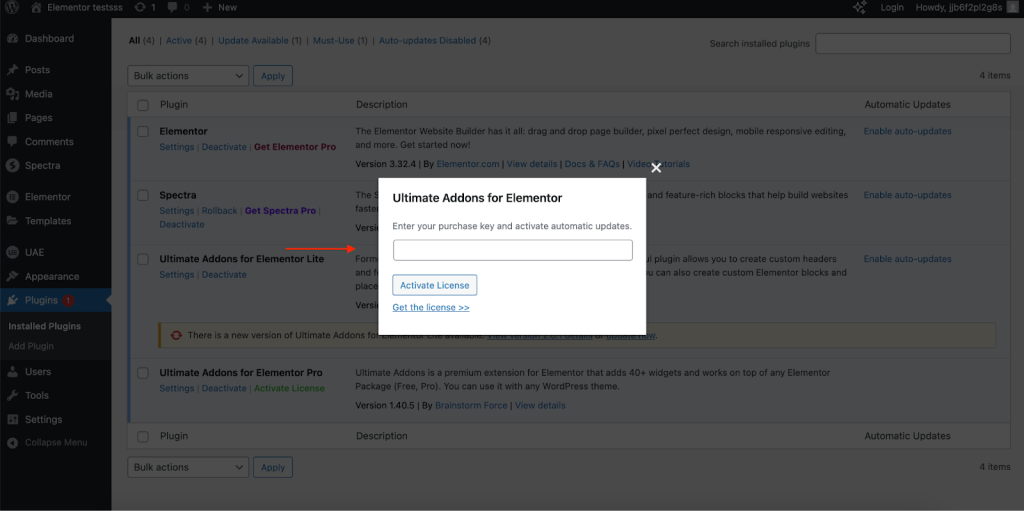This screenshot has height=511, width=1024.
Task: Collapse the admin sidebar menu
Action: (x=56, y=443)
